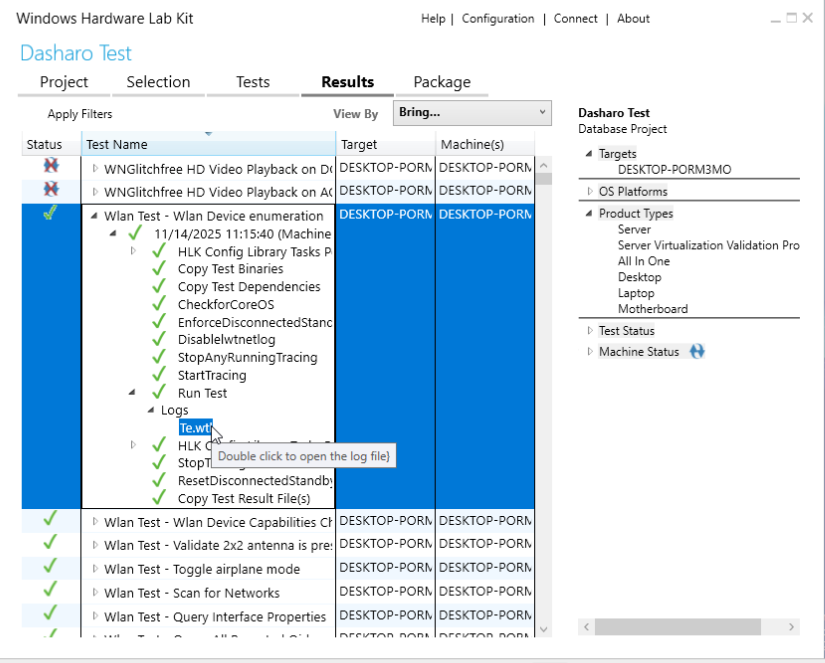This screenshot has height=663, width=825.
Task: Expand the Test Status section
Action: click(x=590, y=330)
